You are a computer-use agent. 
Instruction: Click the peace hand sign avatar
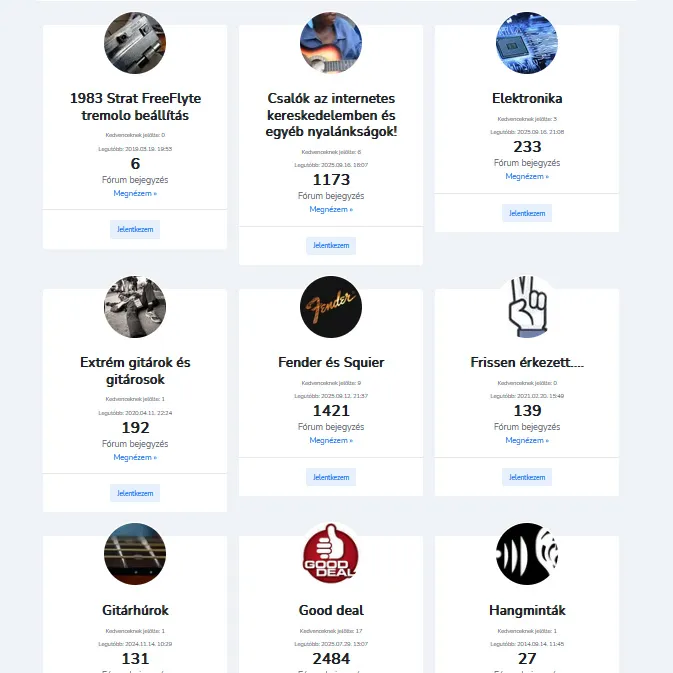click(527, 307)
